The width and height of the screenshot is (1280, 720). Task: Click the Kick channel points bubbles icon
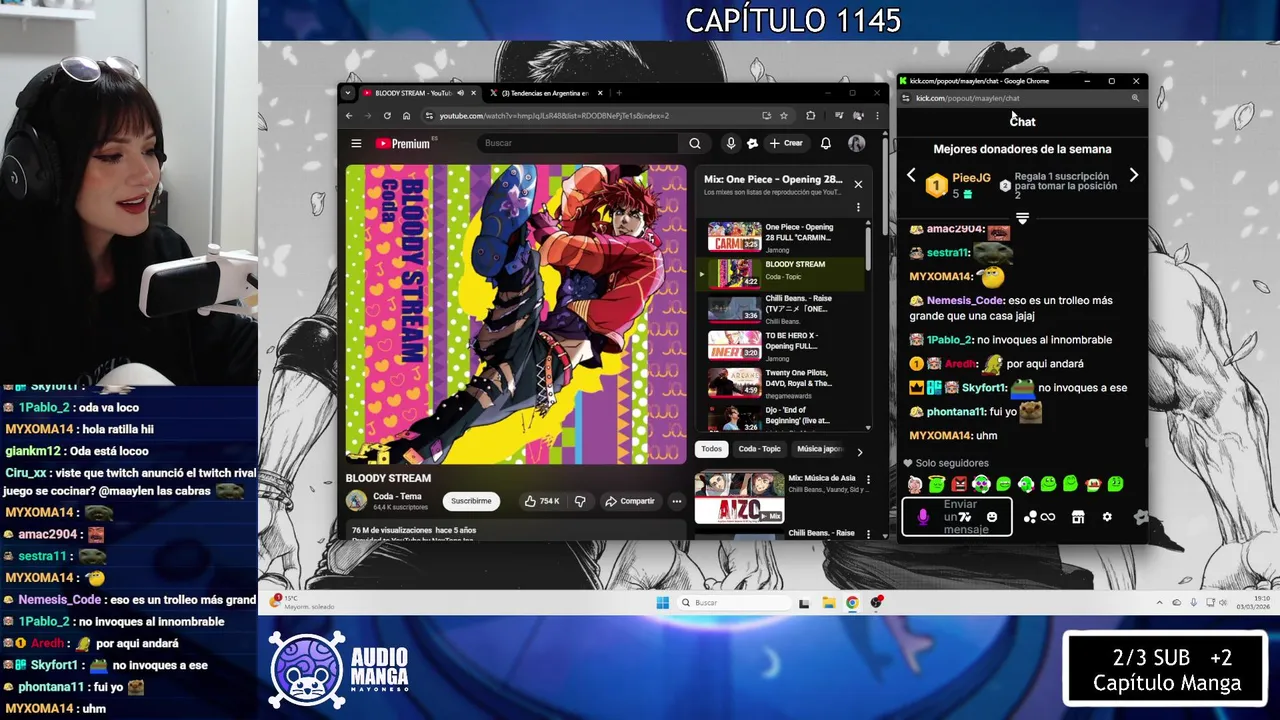[1030, 517]
